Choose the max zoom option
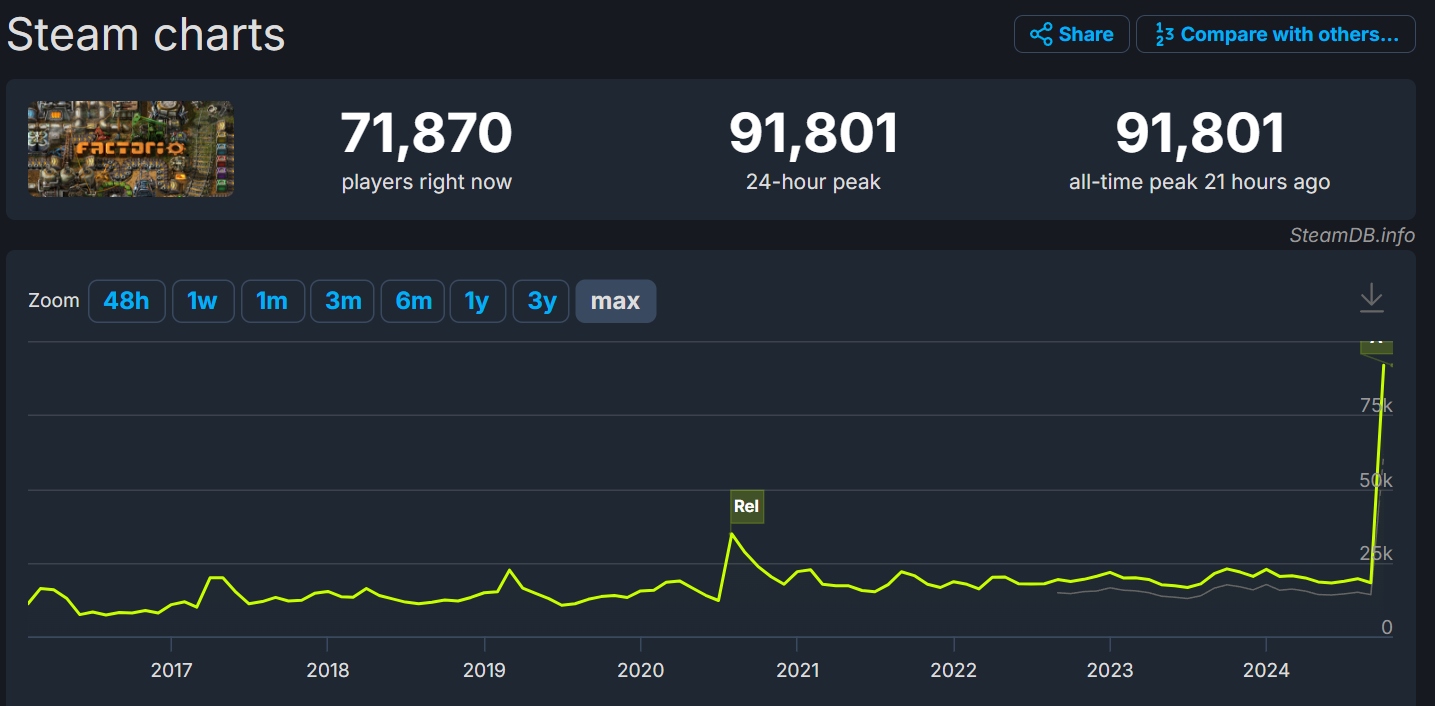1435x706 pixels. point(616,301)
